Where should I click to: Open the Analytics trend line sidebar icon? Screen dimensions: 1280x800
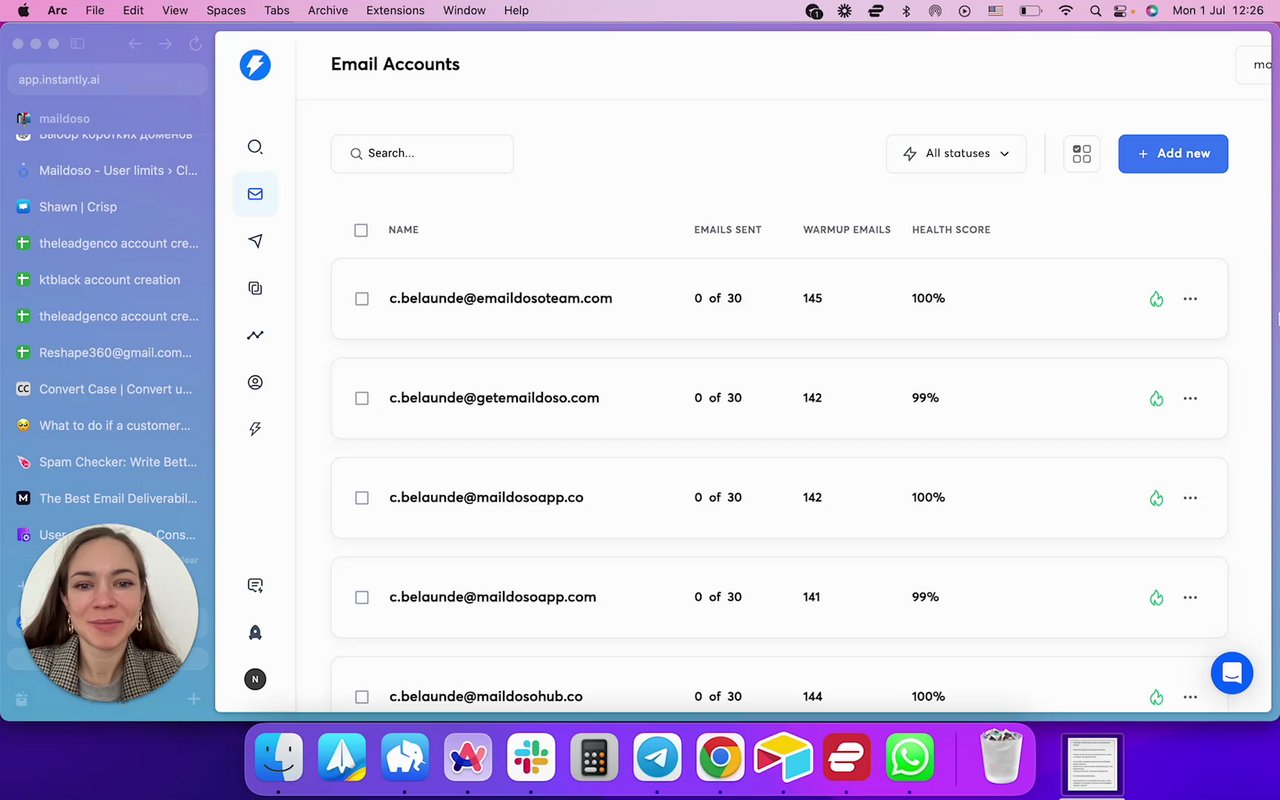[x=255, y=335]
